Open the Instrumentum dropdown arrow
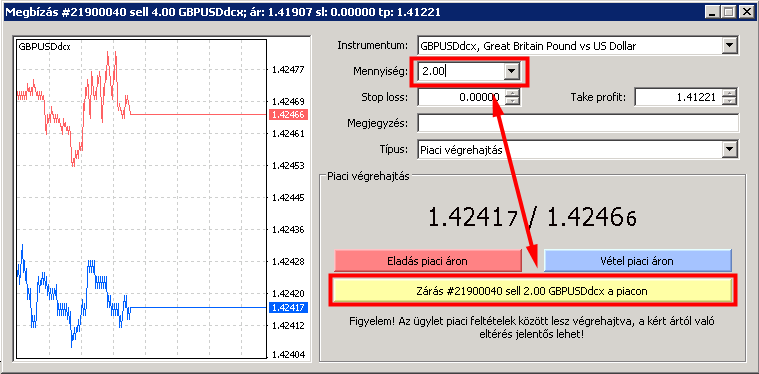Screen dimensions: 759x374 point(728,46)
